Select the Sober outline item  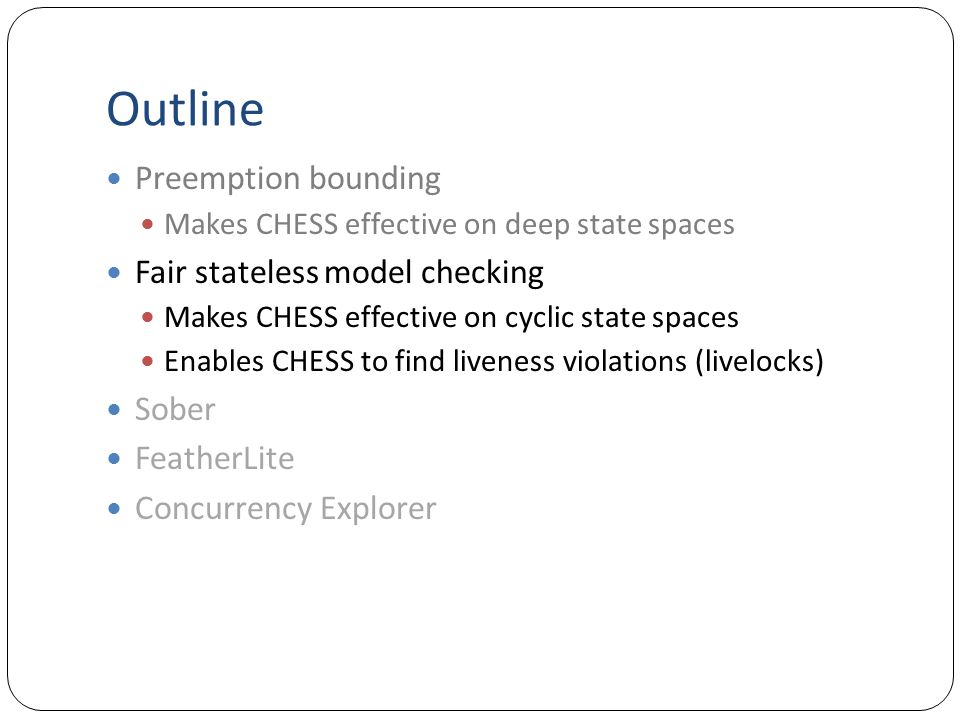175,410
